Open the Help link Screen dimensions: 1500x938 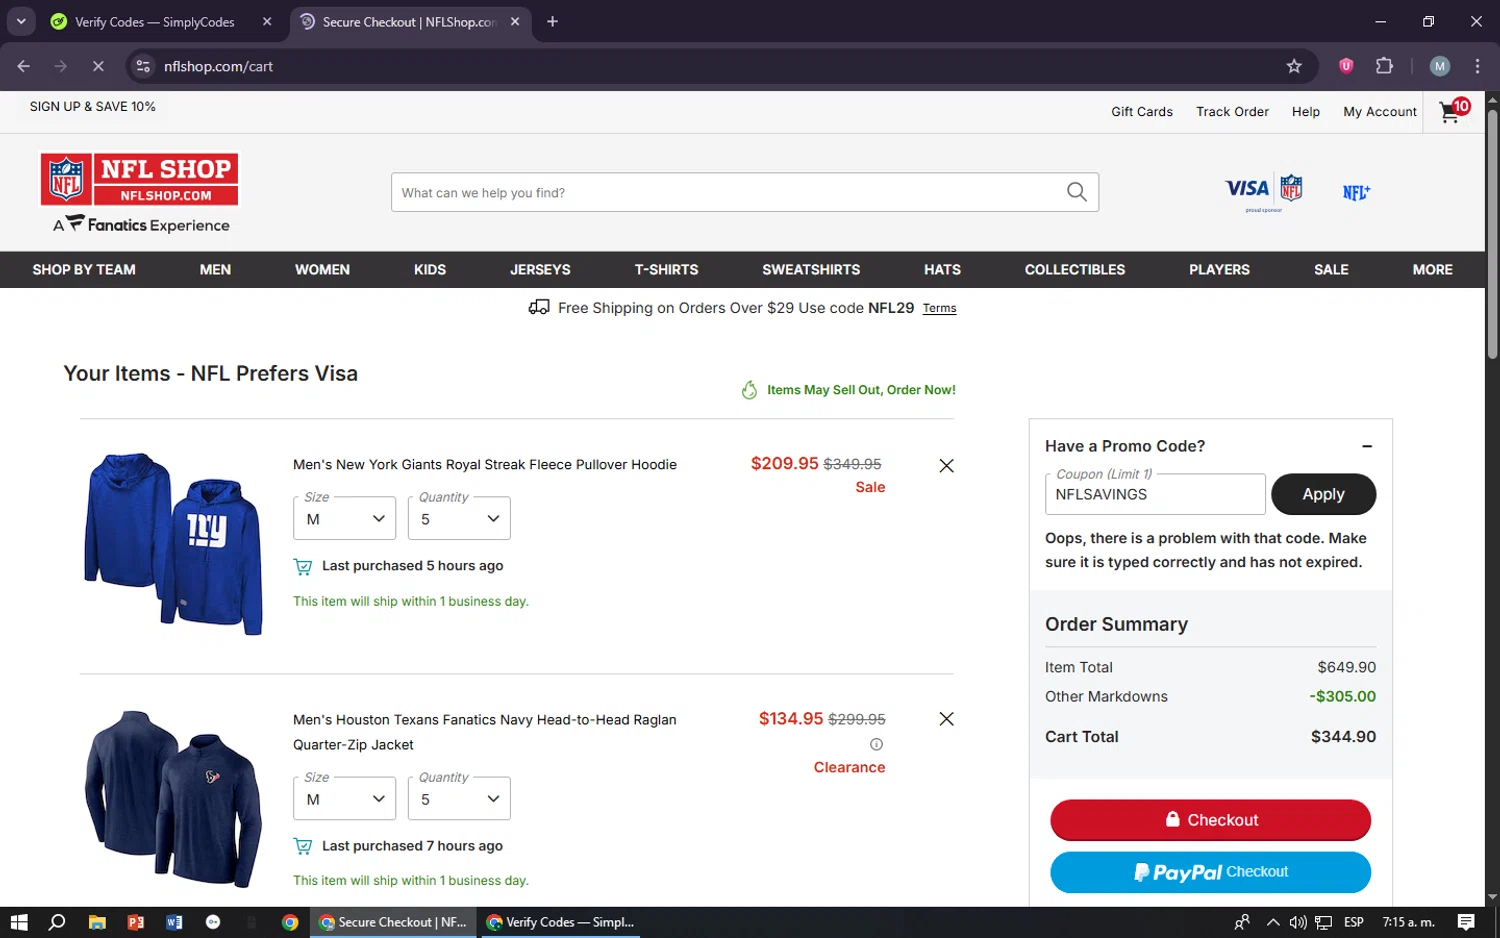point(1305,112)
